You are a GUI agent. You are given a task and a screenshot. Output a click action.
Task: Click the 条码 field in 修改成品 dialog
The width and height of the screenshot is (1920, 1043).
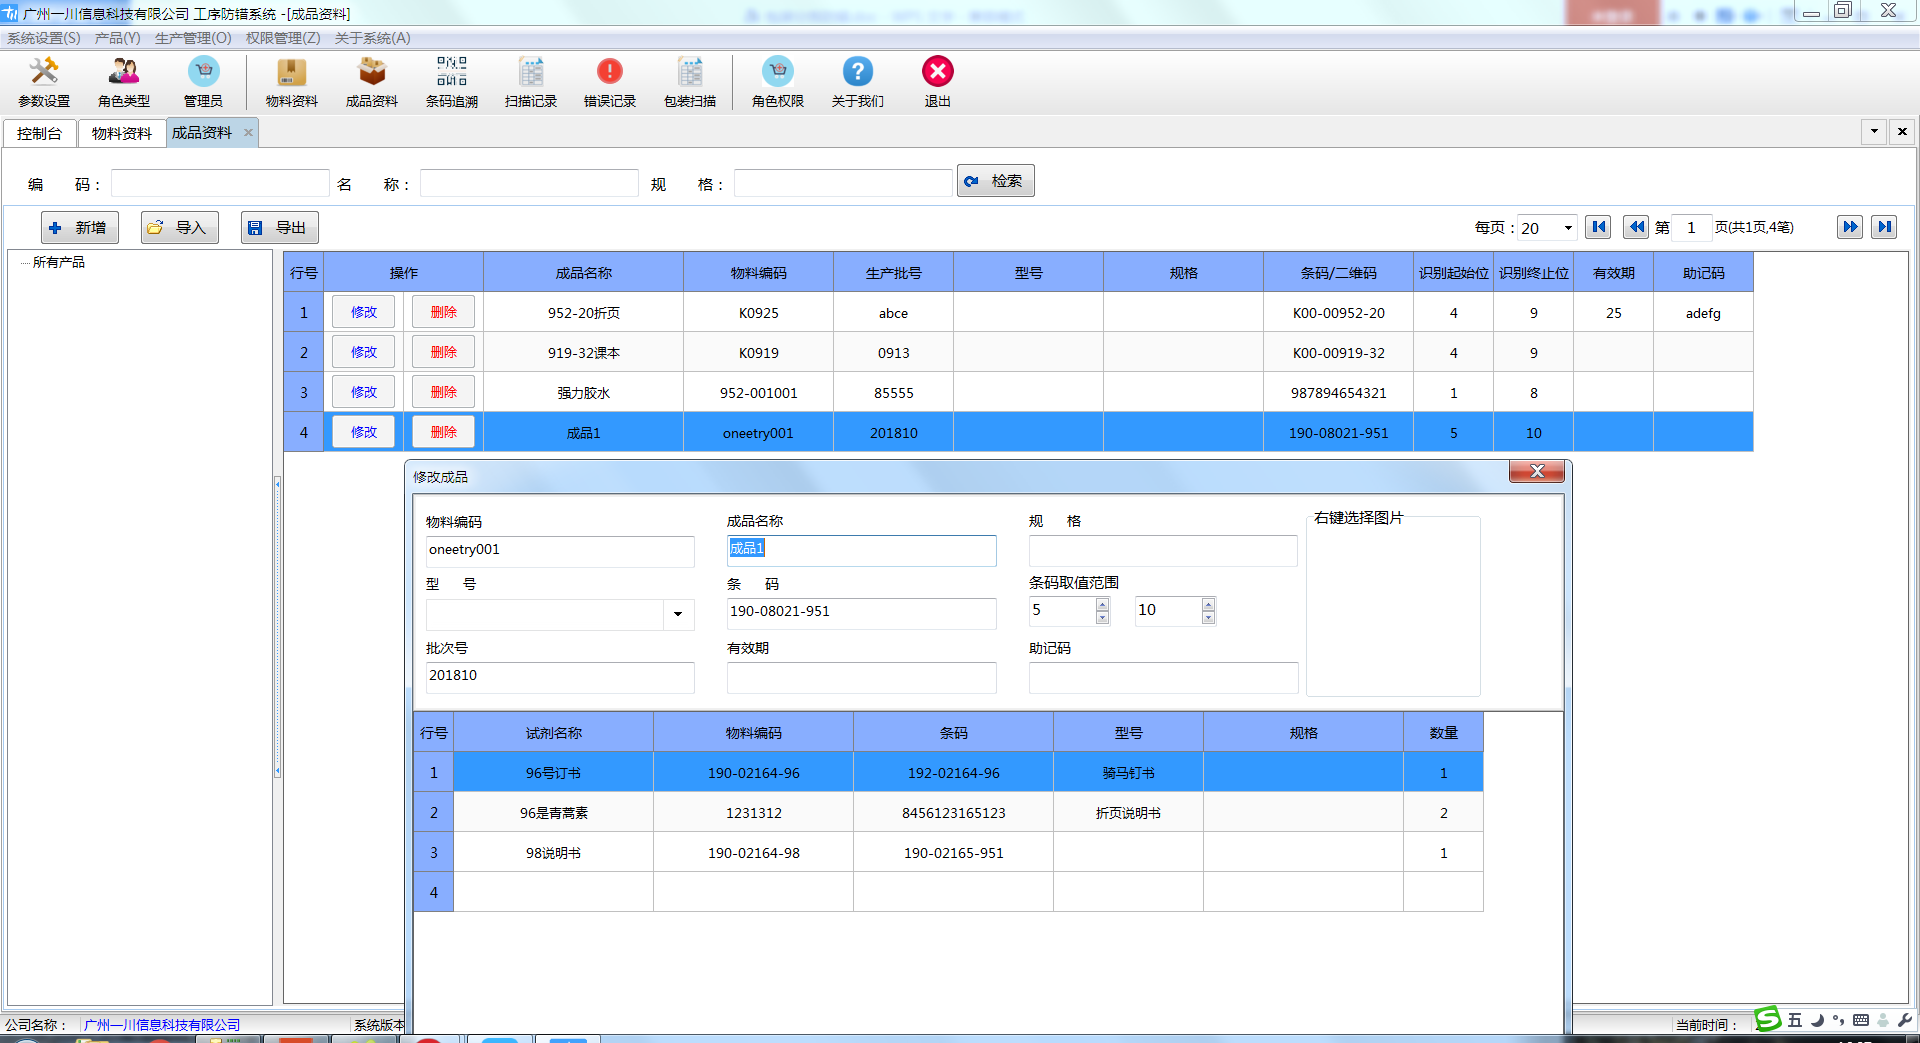(x=862, y=613)
